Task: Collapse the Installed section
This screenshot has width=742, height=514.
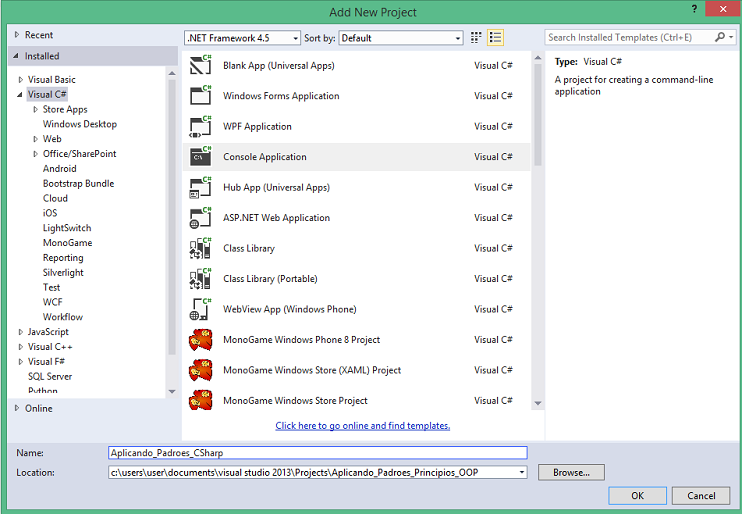Action: pyautogui.click(x=17, y=56)
